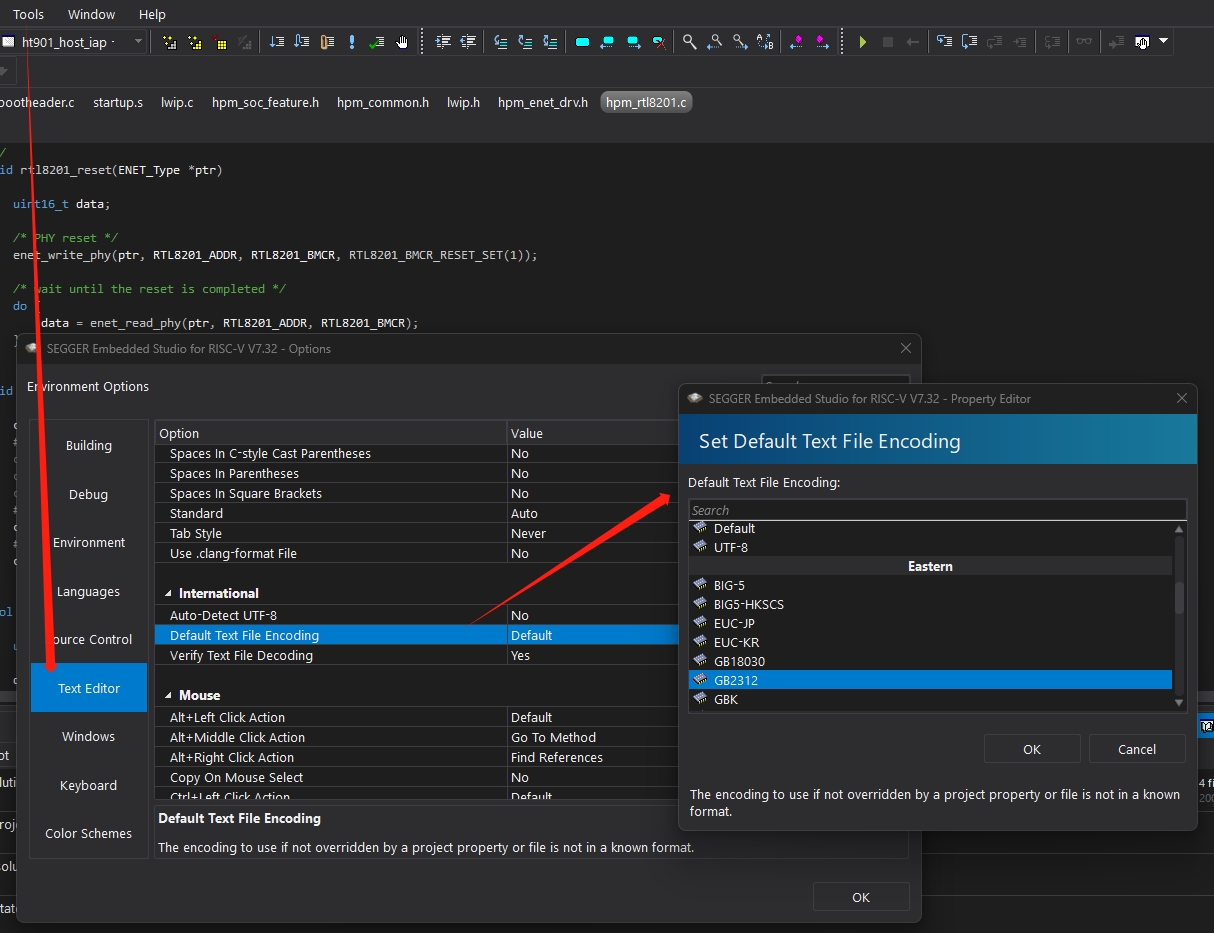Open the Environment options category
Screen dimensions: 1214x933
[89, 542]
